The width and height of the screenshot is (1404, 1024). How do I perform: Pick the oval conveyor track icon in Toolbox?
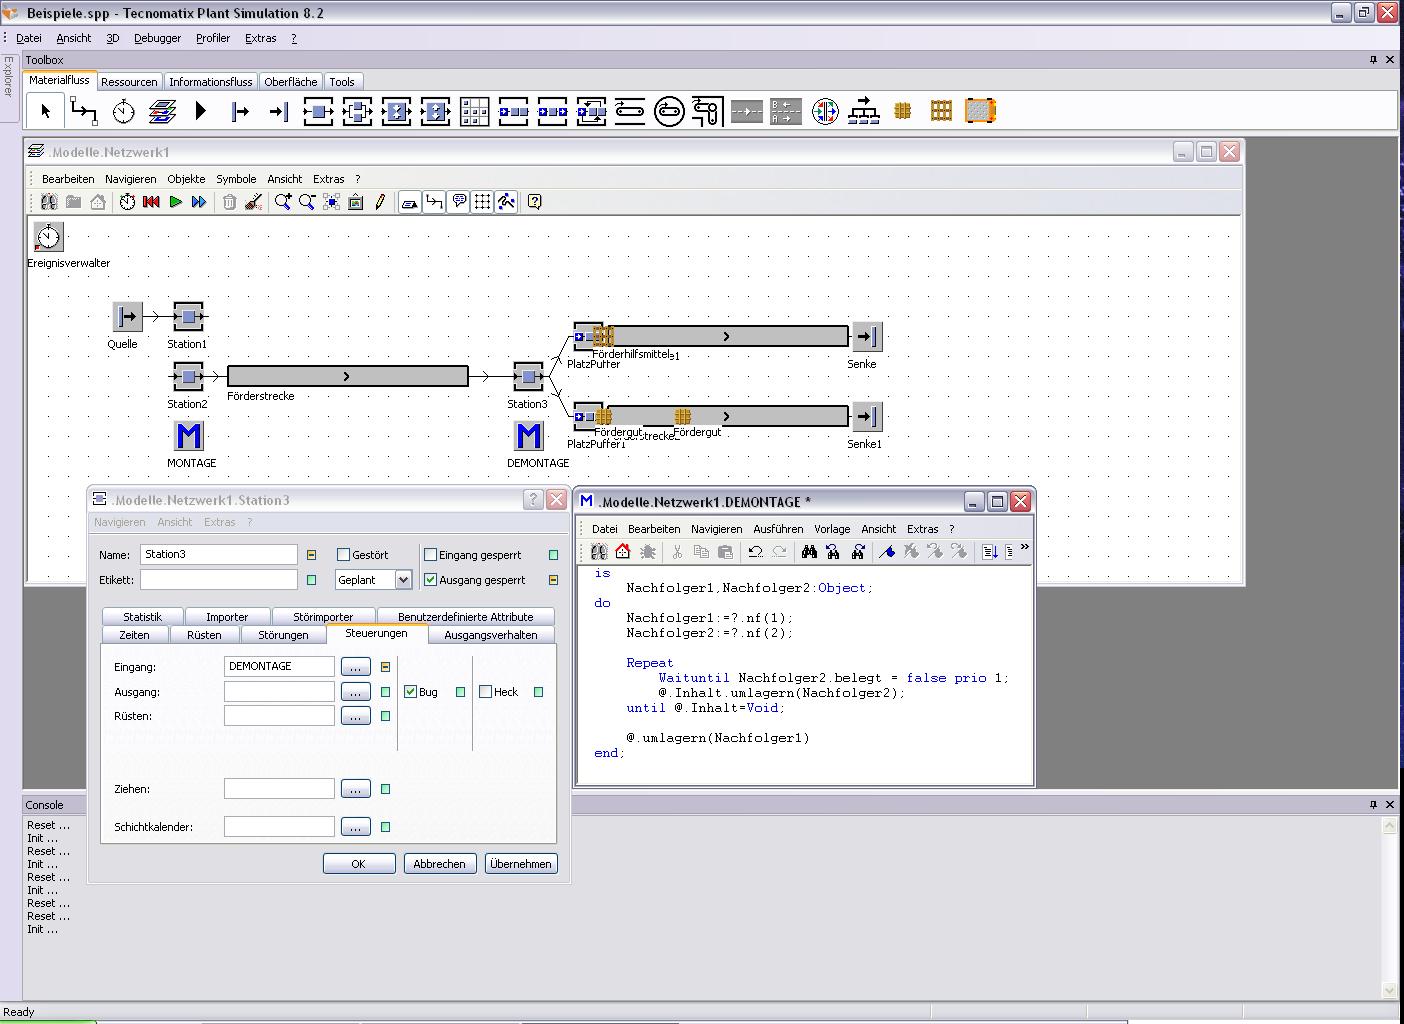tap(669, 111)
